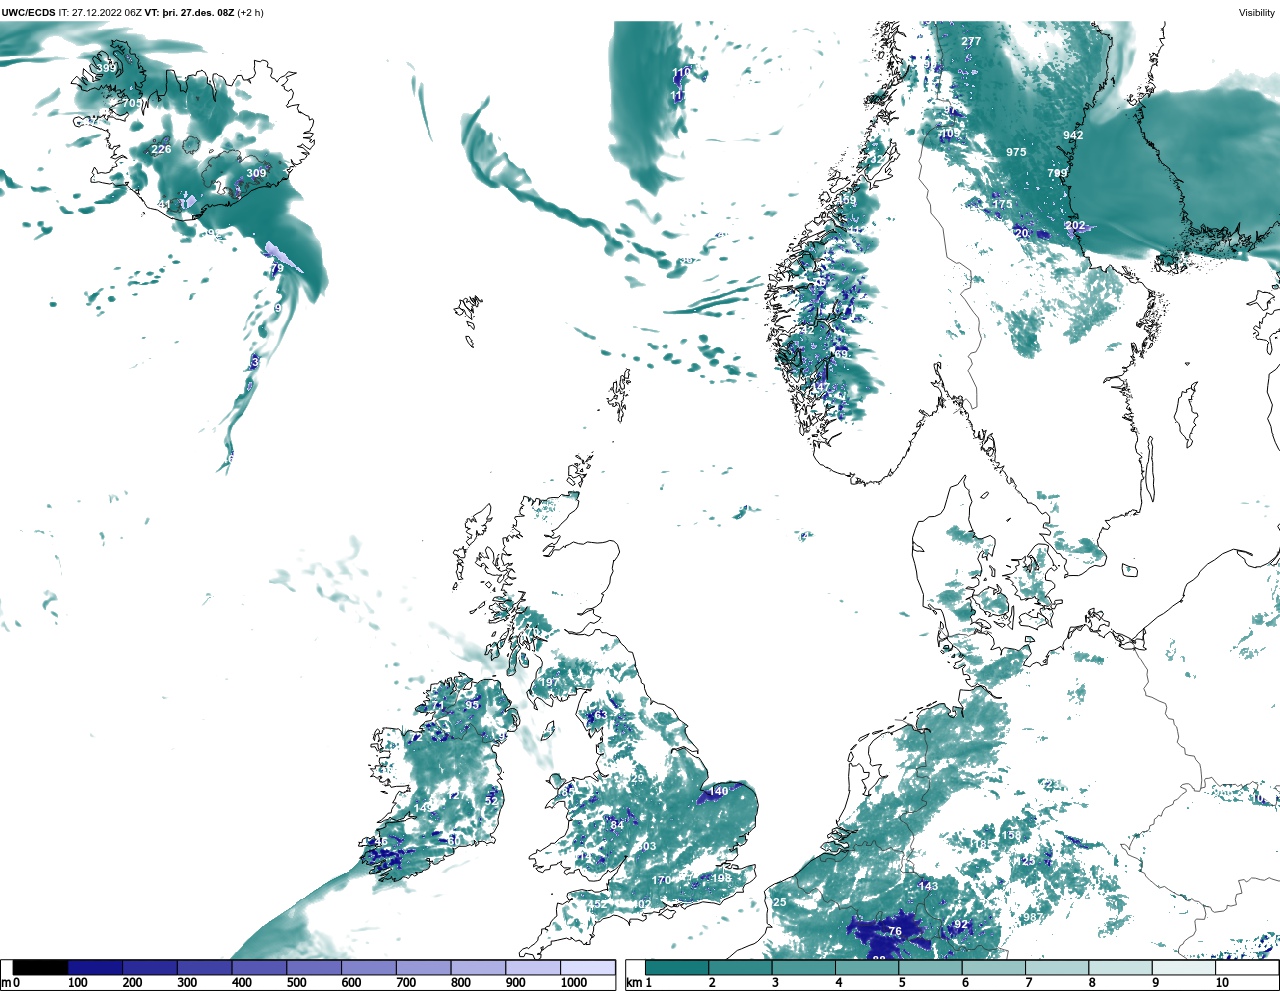Click the Visibility label at top right
1280x991 pixels.
[x=1257, y=12]
